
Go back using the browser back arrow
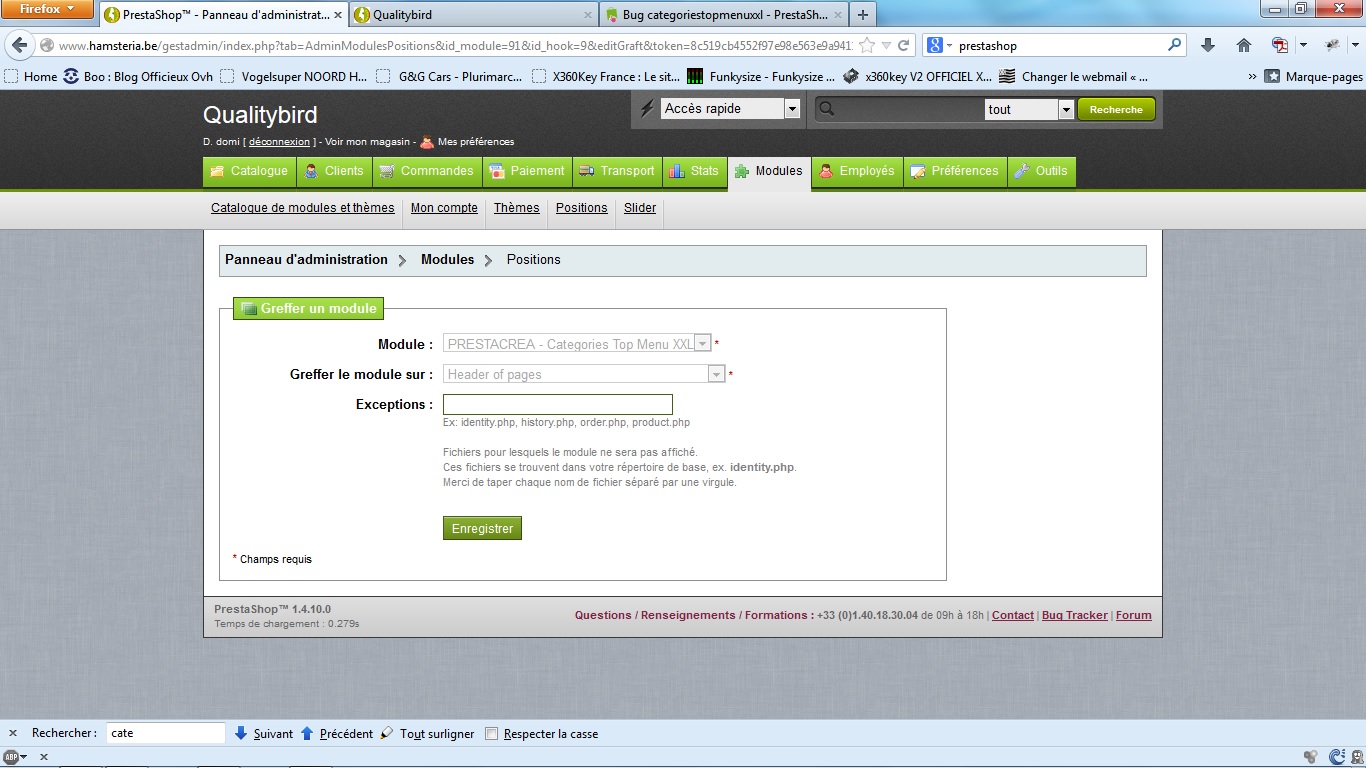coord(20,46)
